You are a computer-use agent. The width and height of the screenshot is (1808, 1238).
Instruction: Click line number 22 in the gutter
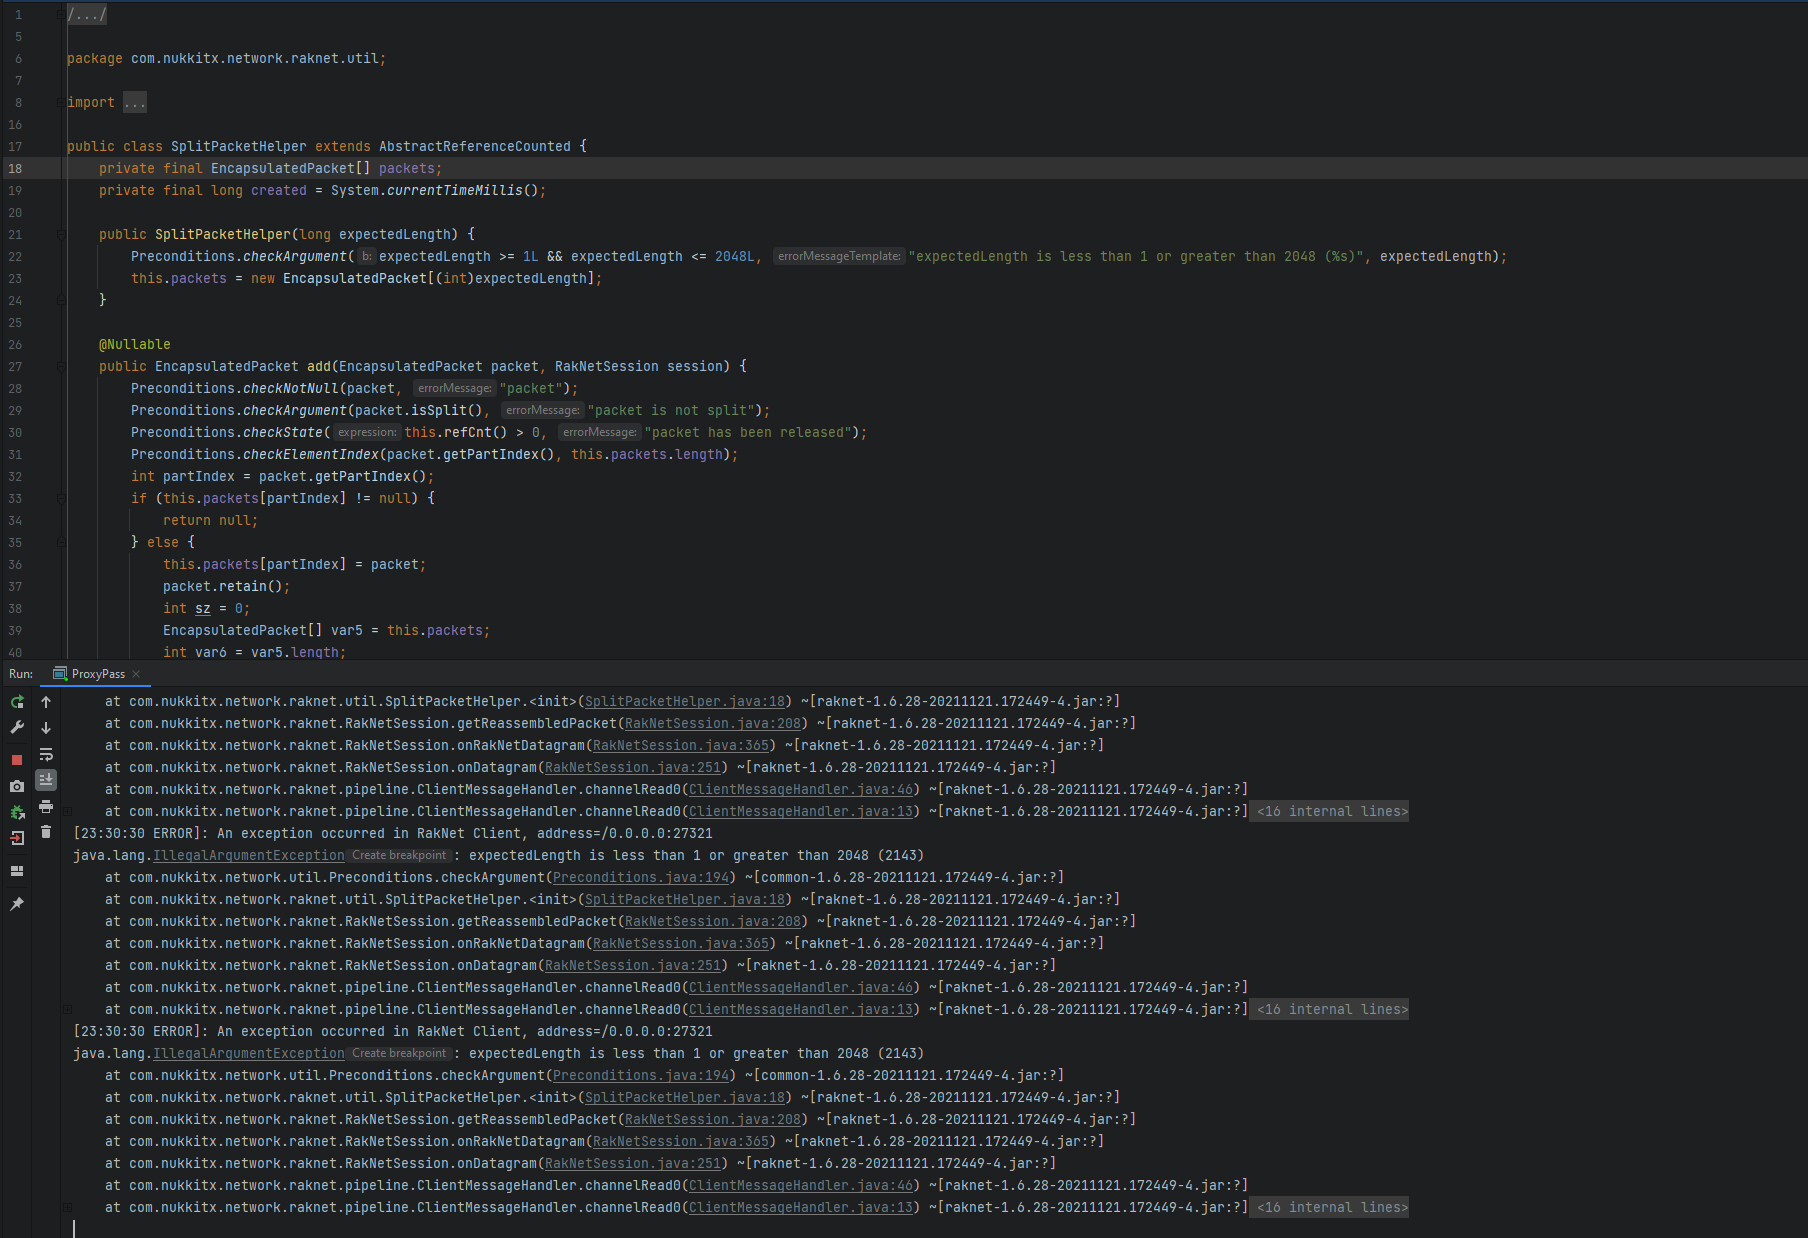(x=15, y=256)
